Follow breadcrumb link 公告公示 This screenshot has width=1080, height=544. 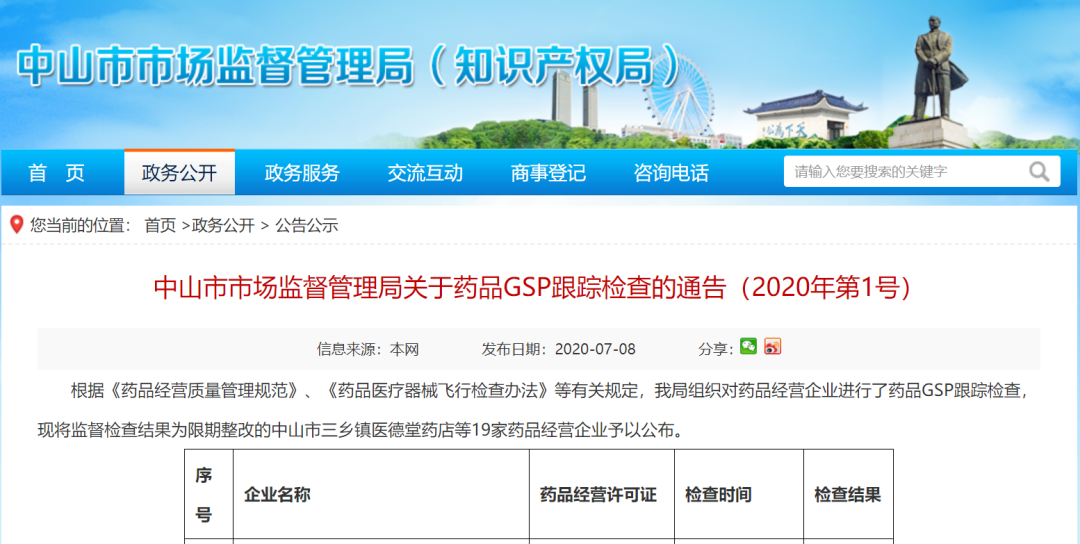[307, 225]
